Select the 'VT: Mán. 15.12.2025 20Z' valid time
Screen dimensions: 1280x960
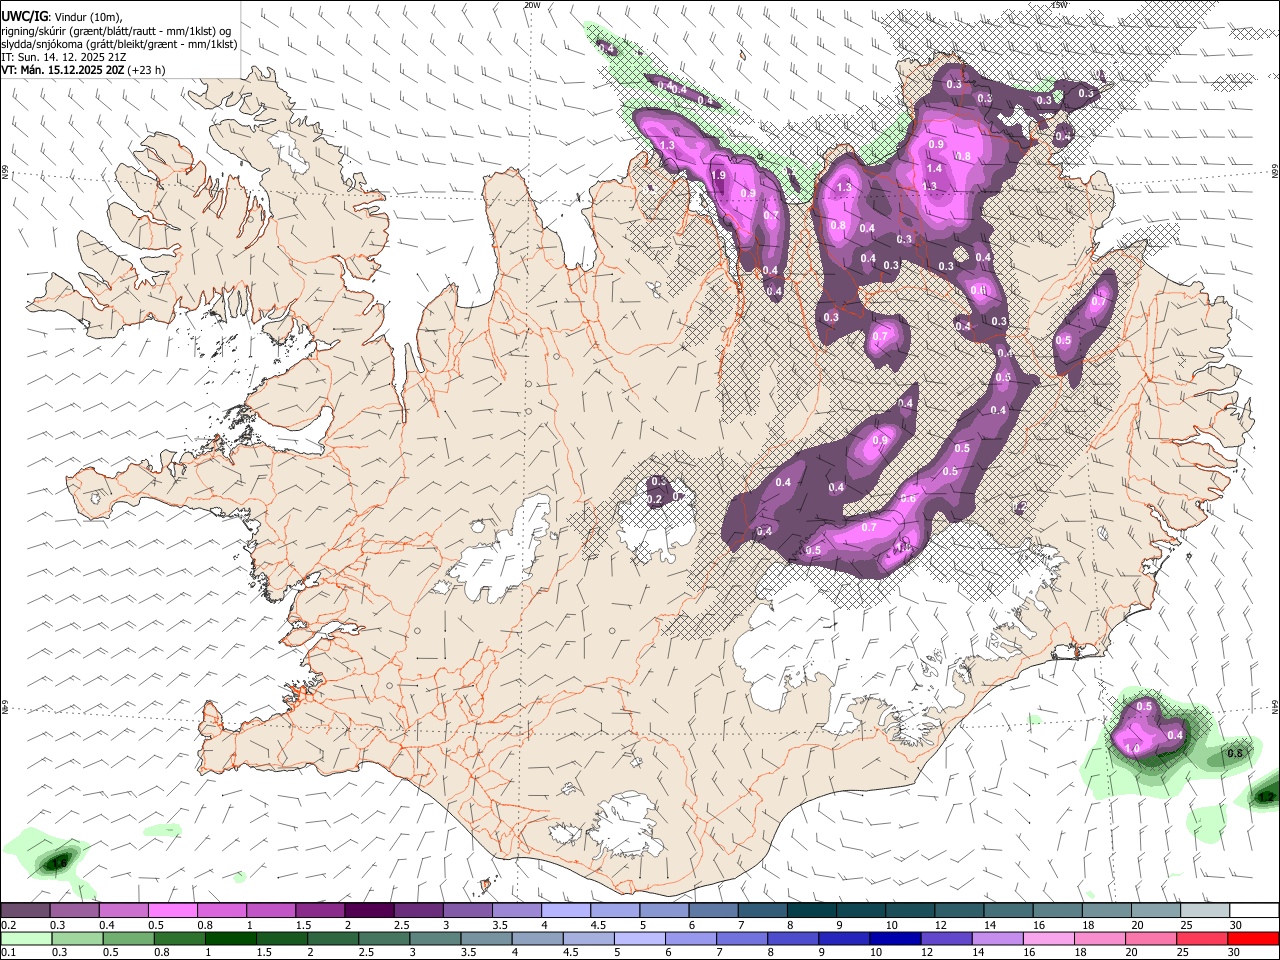coord(64,70)
